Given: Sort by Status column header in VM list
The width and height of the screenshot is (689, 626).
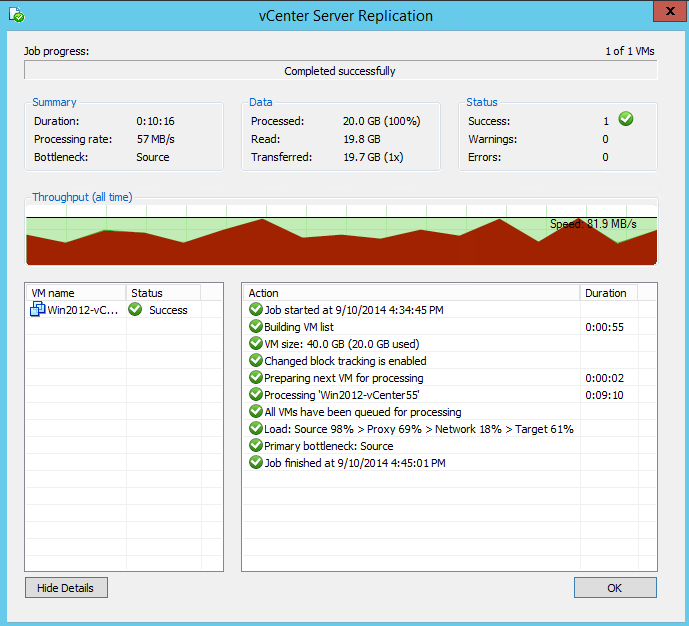Looking at the screenshot, I should pyautogui.click(x=163, y=293).
